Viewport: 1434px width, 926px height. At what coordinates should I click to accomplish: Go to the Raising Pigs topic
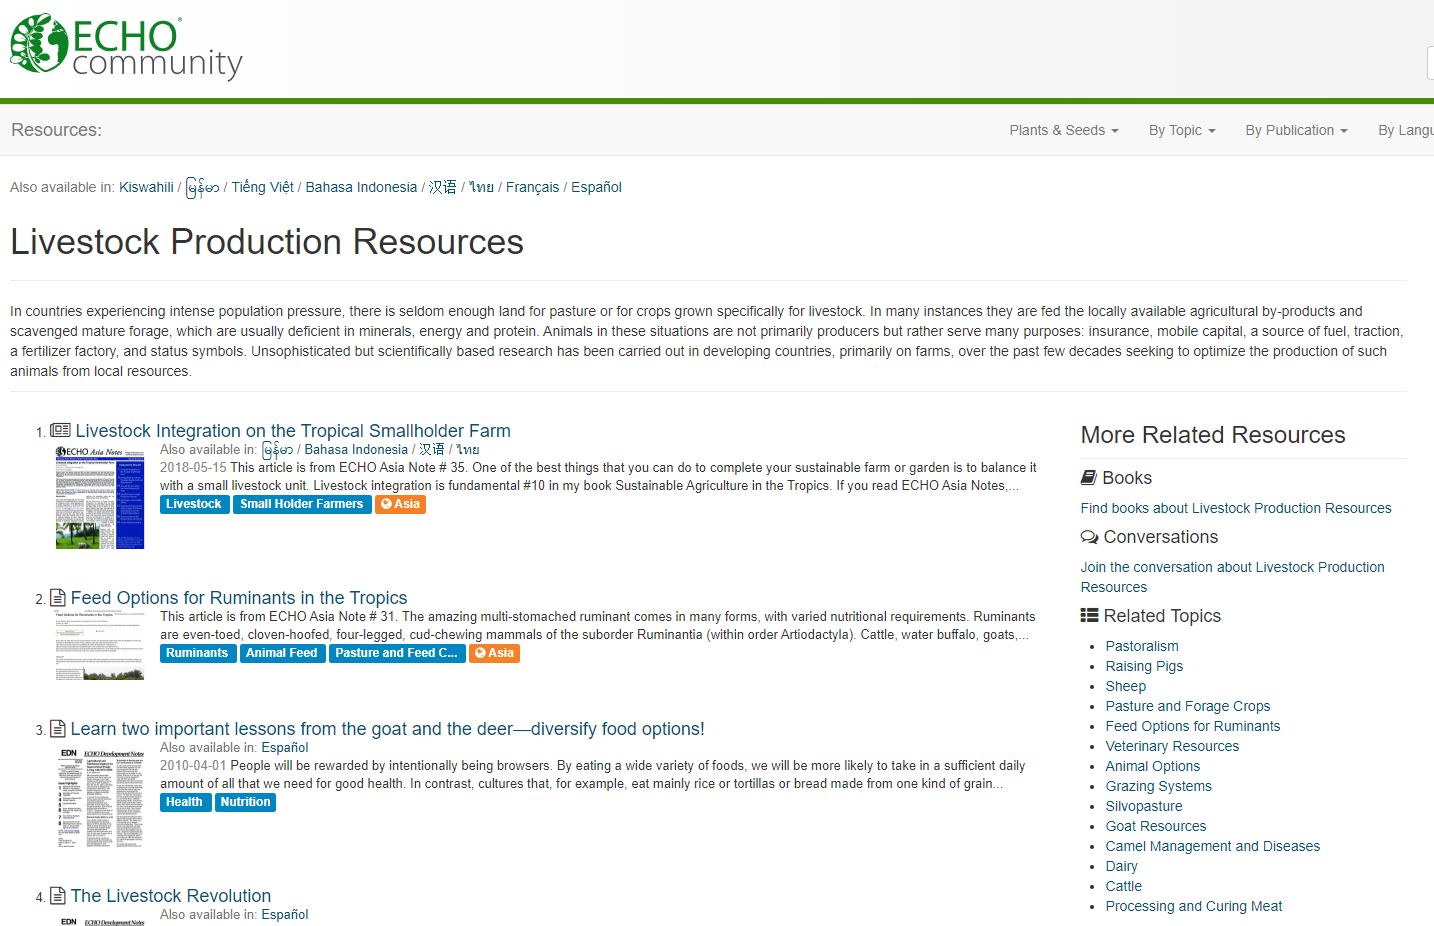click(1144, 666)
